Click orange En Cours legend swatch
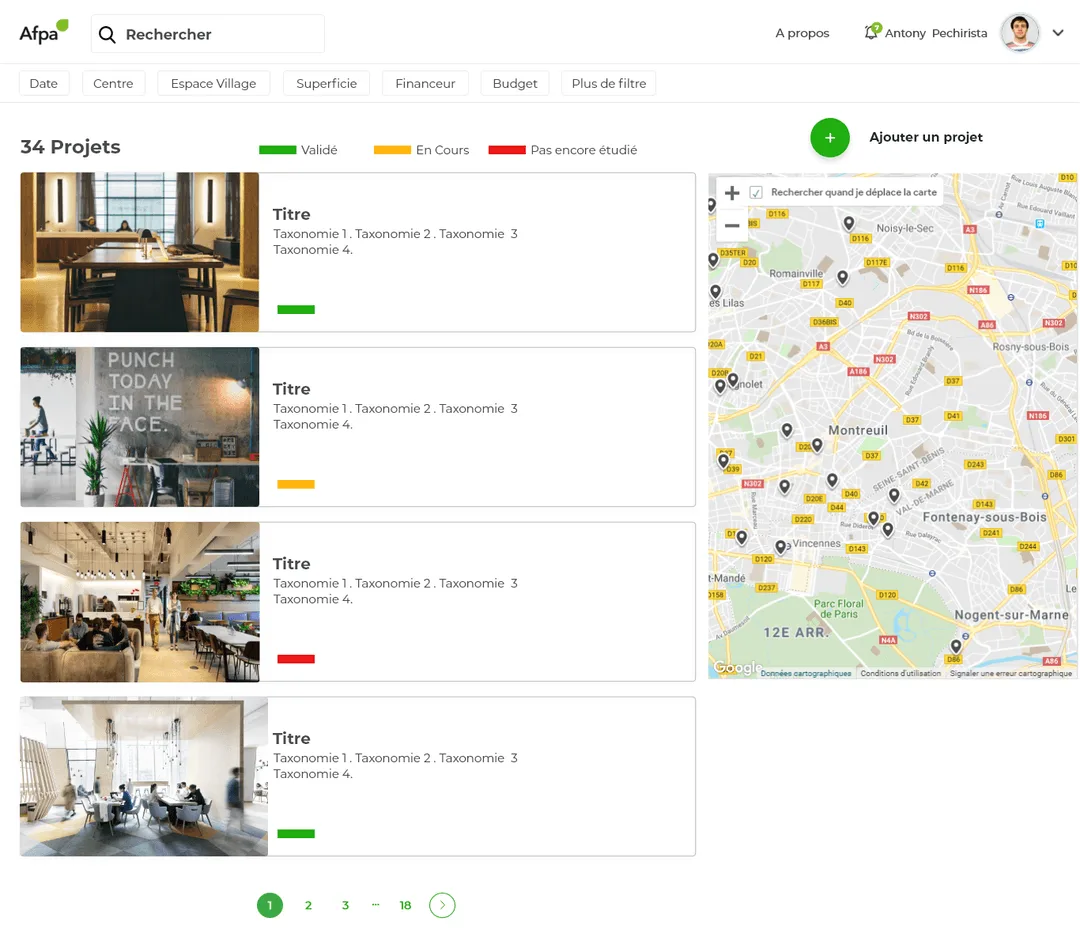The width and height of the screenshot is (1080, 941). click(x=392, y=150)
